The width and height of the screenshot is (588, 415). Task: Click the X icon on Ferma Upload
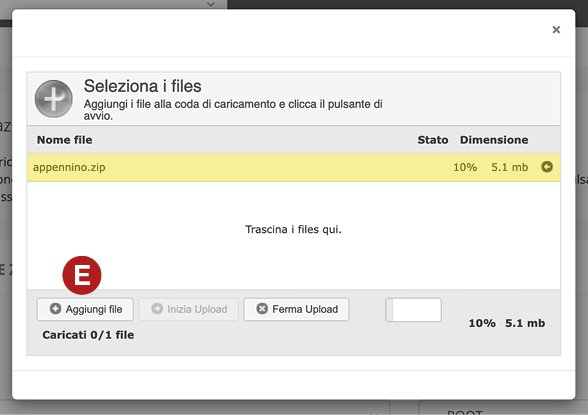click(262, 309)
